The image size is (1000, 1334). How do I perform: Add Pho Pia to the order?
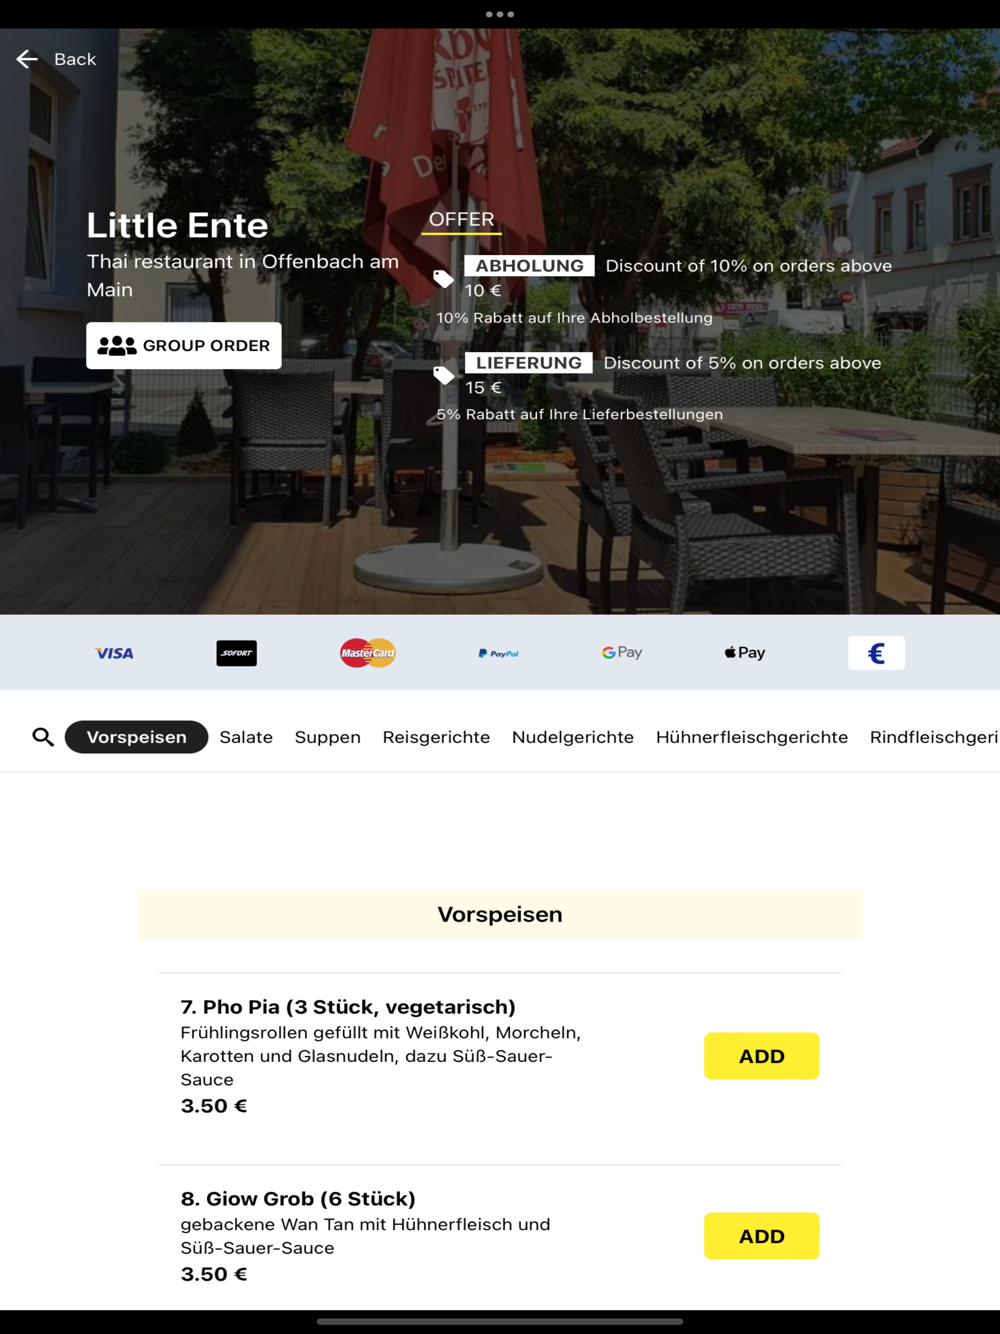761,1056
